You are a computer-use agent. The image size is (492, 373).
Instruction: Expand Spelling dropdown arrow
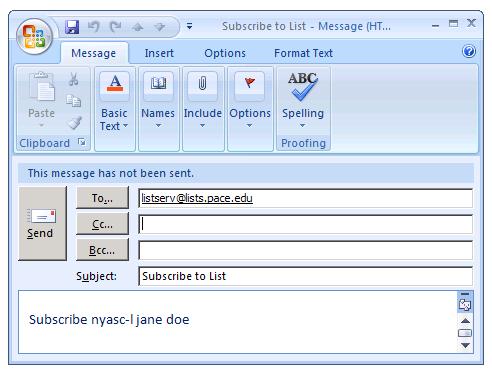point(302,126)
